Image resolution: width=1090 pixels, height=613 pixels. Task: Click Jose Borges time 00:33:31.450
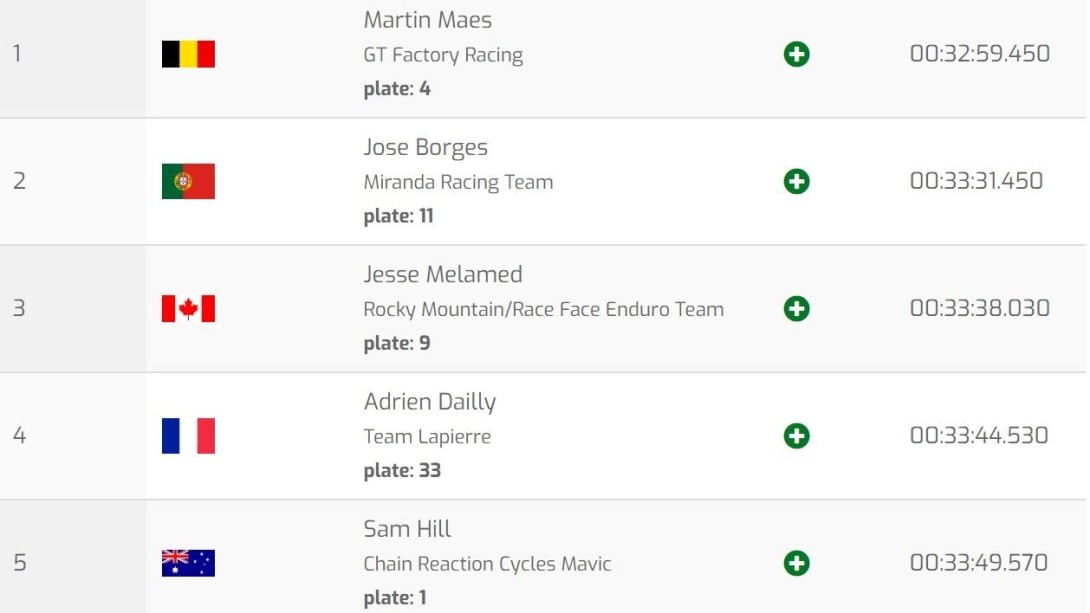tap(976, 181)
